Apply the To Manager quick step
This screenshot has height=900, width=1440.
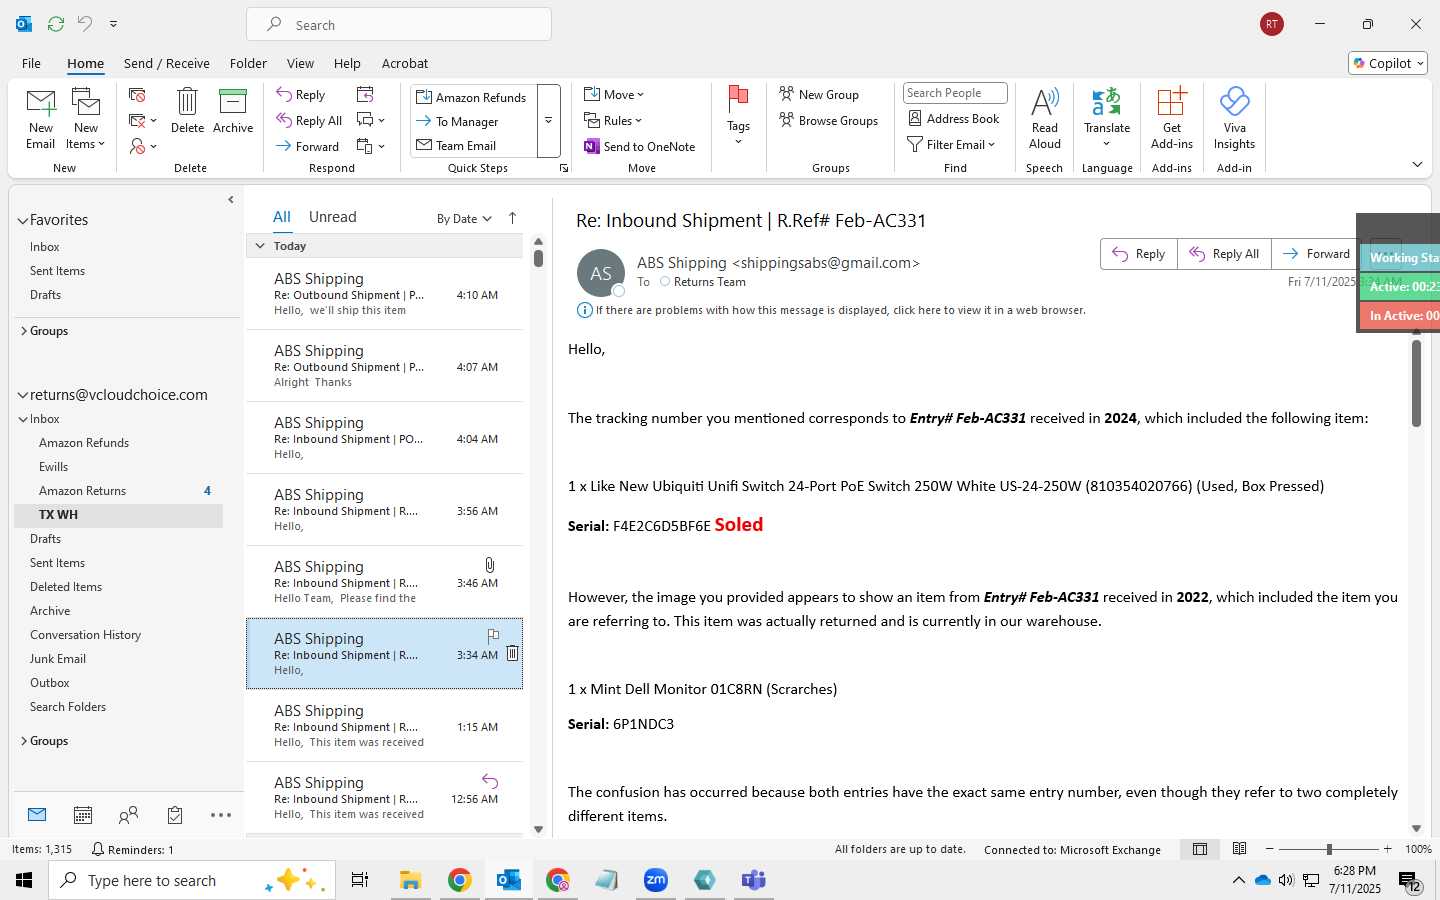point(472,121)
